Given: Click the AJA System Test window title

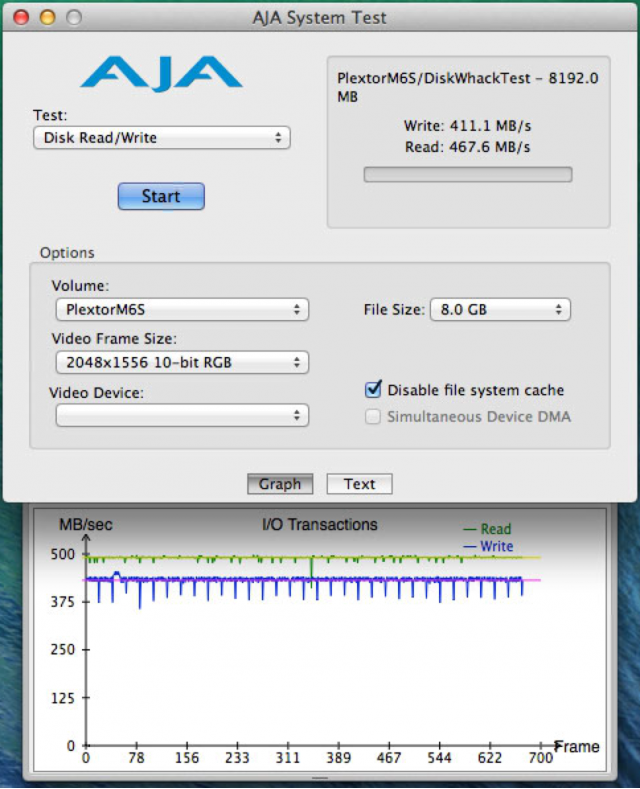Looking at the screenshot, I should [x=319, y=18].
